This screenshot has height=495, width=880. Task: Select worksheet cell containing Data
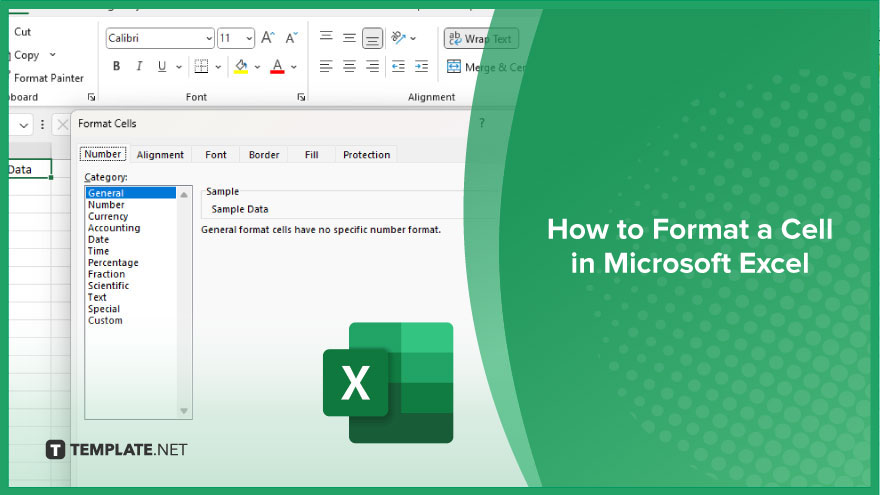click(30, 169)
